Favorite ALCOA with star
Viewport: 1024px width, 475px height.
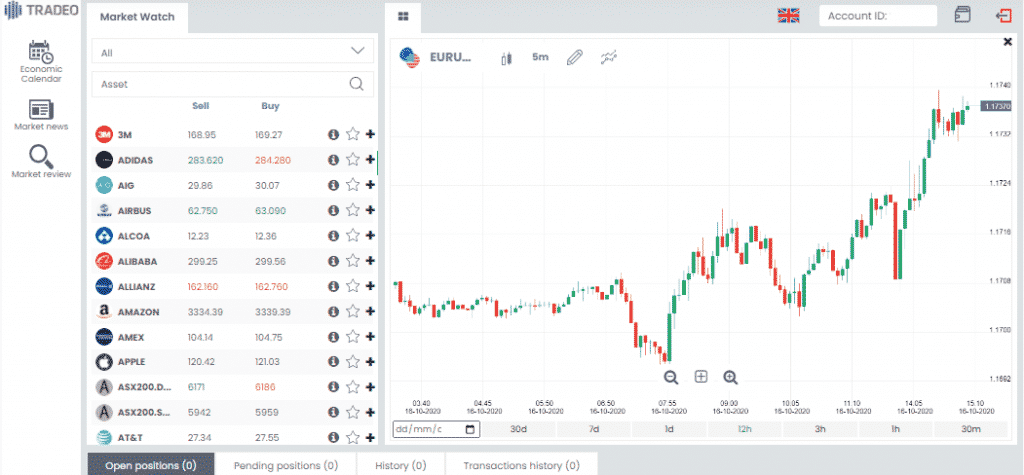(353, 235)
